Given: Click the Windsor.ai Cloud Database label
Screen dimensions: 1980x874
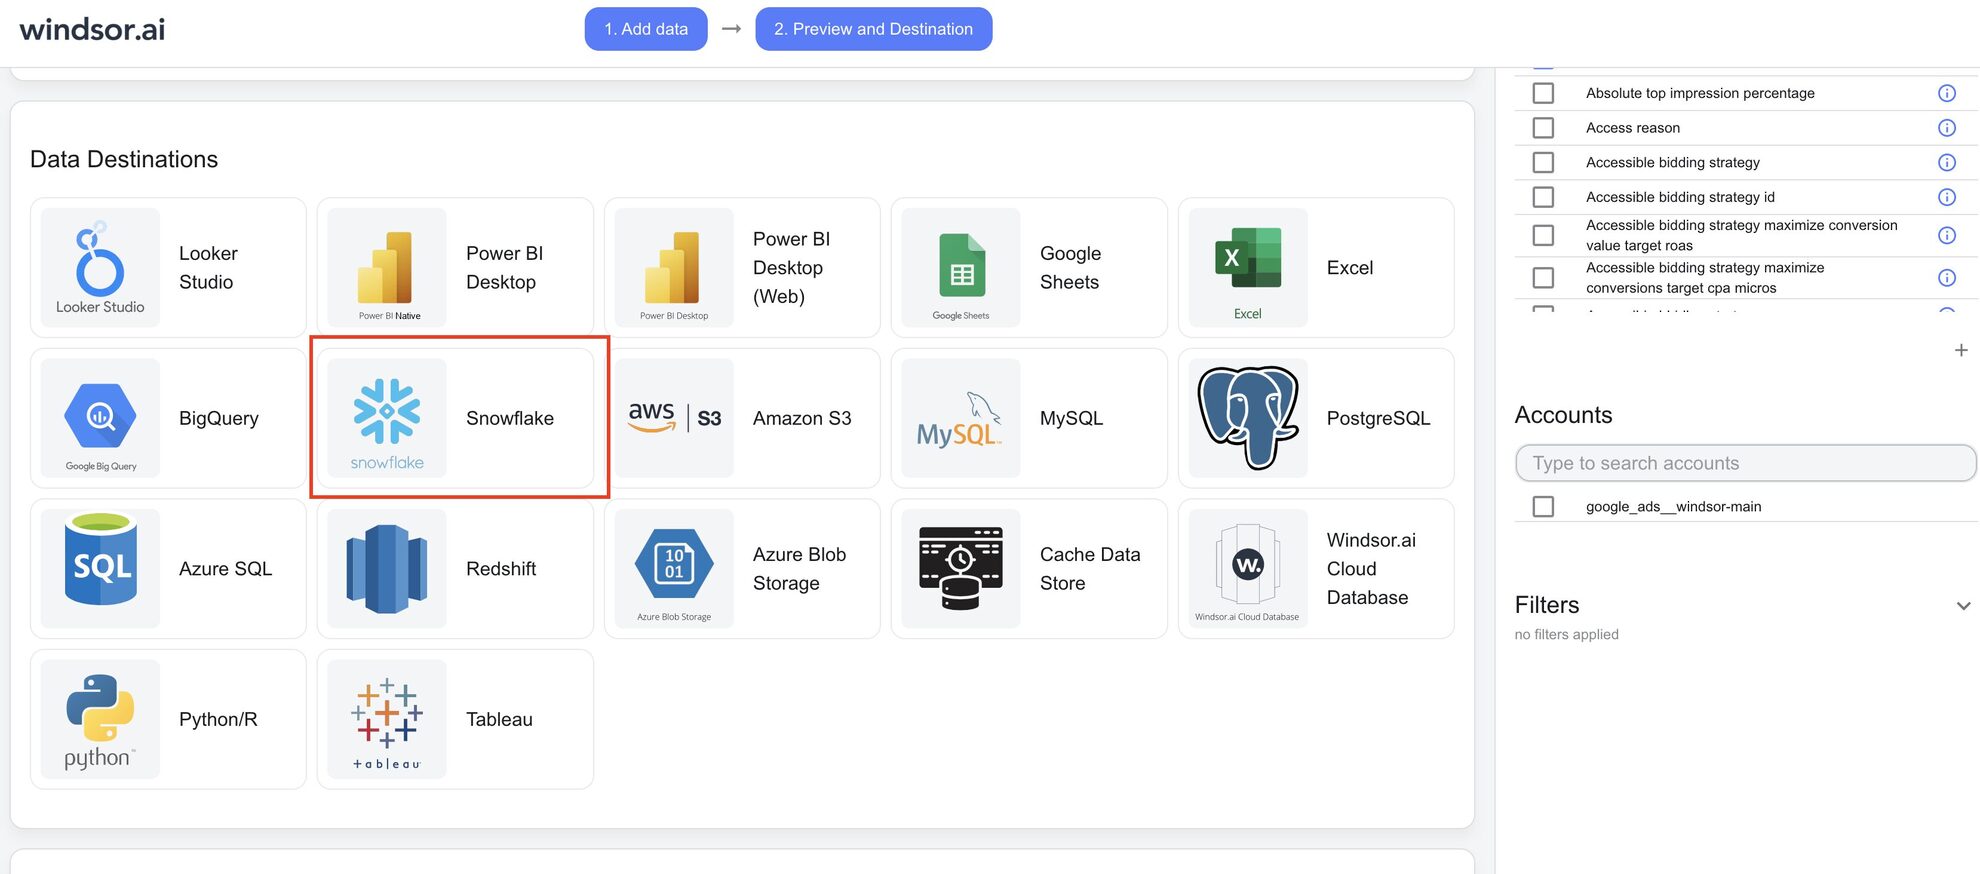Looking at the screenshot, I should coord(1371,568).
